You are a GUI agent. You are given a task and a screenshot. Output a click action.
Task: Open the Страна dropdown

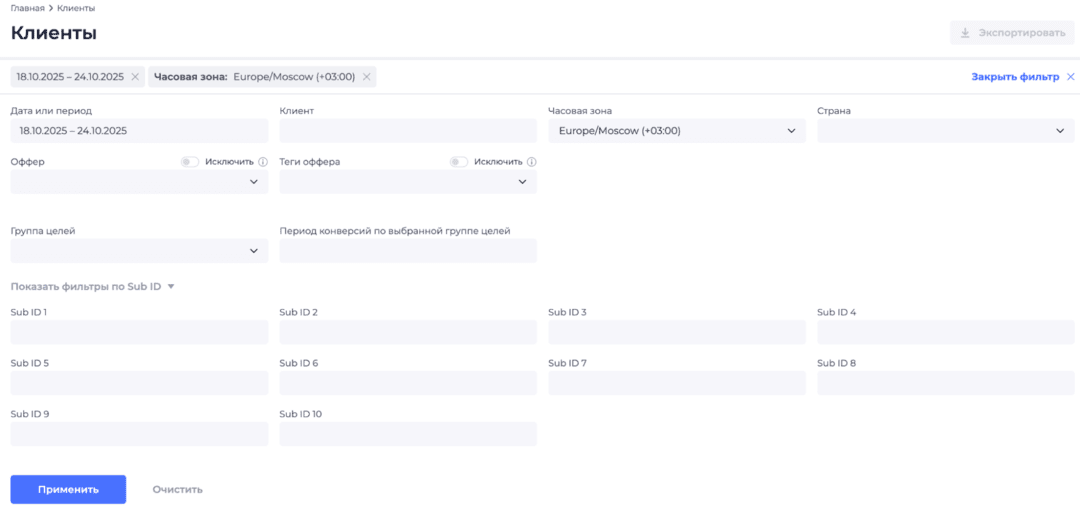(945, 131)
